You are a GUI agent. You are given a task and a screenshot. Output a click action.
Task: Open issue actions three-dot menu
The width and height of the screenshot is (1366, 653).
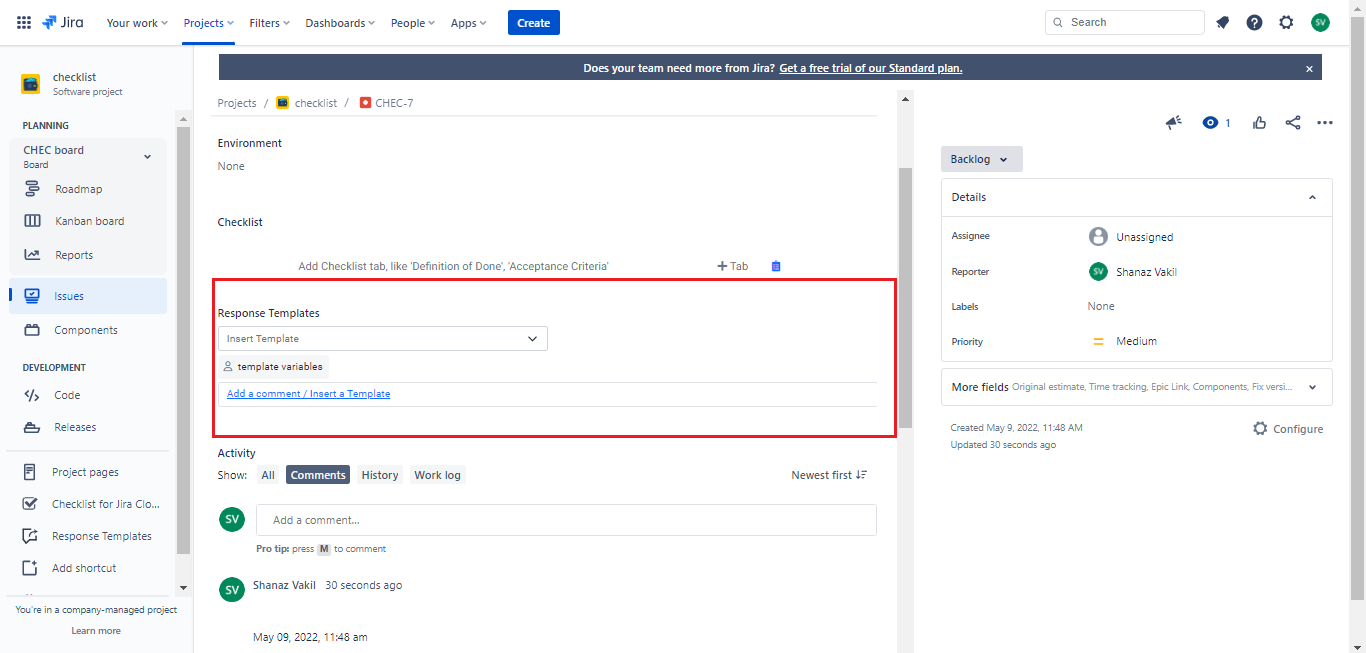(x=1325, y=123)
